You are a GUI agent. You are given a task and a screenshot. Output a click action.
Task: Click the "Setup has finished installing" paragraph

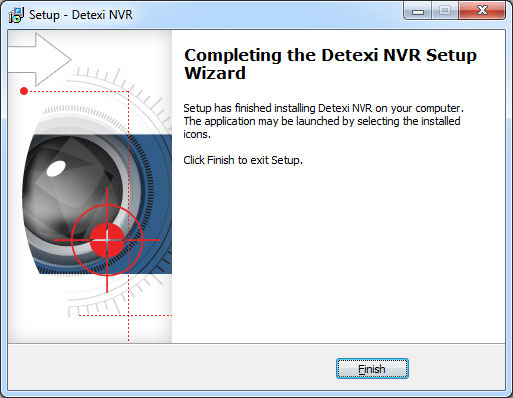coord(323,121)
